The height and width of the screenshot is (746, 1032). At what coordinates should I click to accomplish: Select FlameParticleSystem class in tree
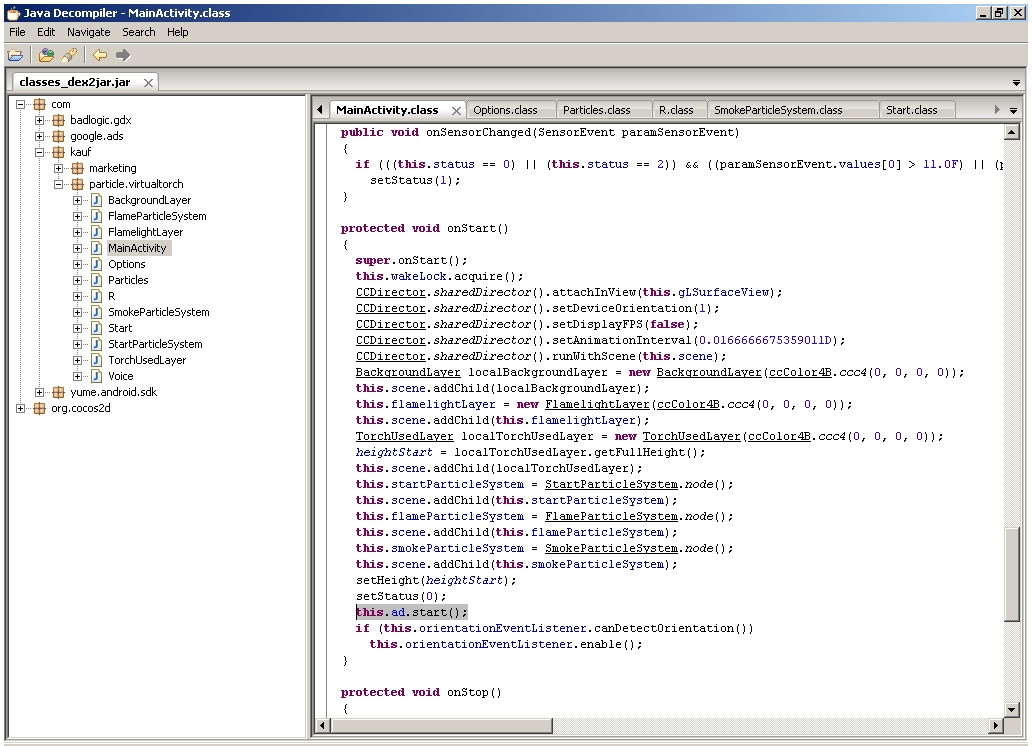157,216
